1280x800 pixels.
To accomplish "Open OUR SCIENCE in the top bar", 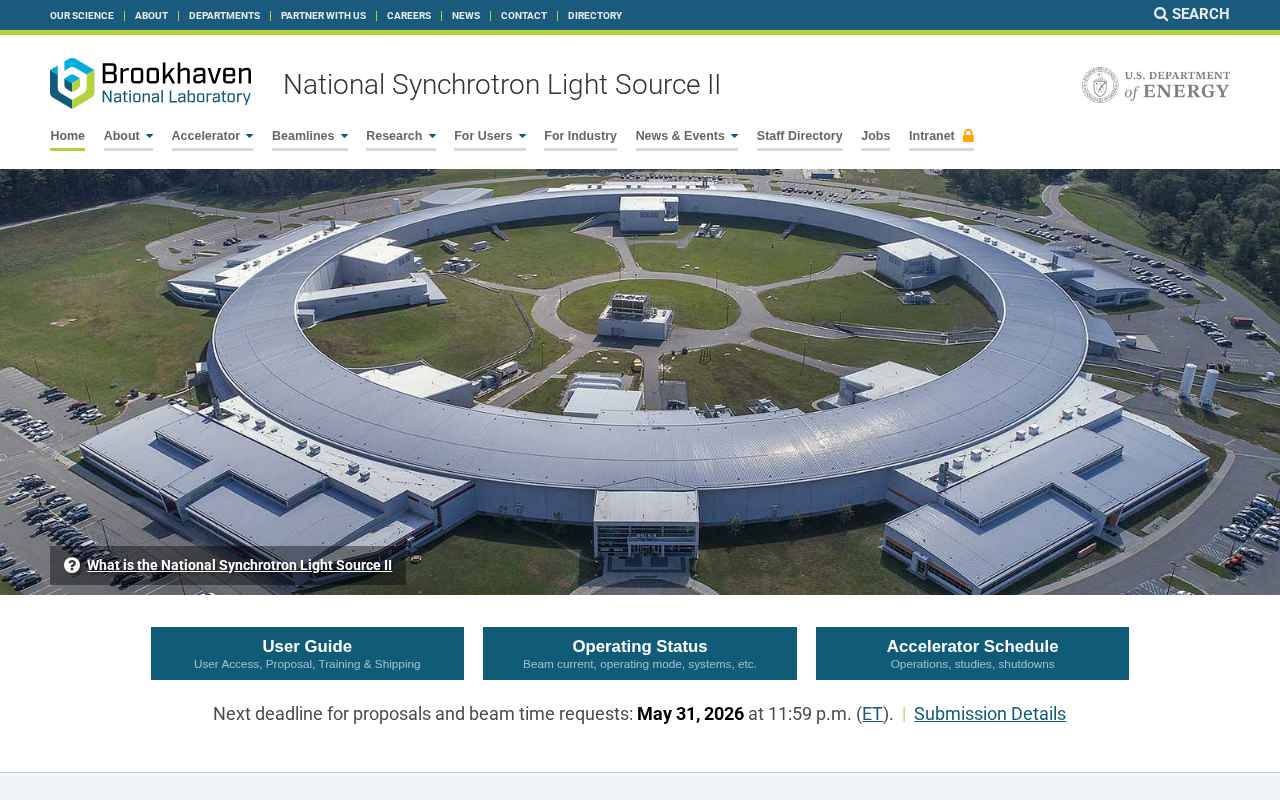I will 82,16.
